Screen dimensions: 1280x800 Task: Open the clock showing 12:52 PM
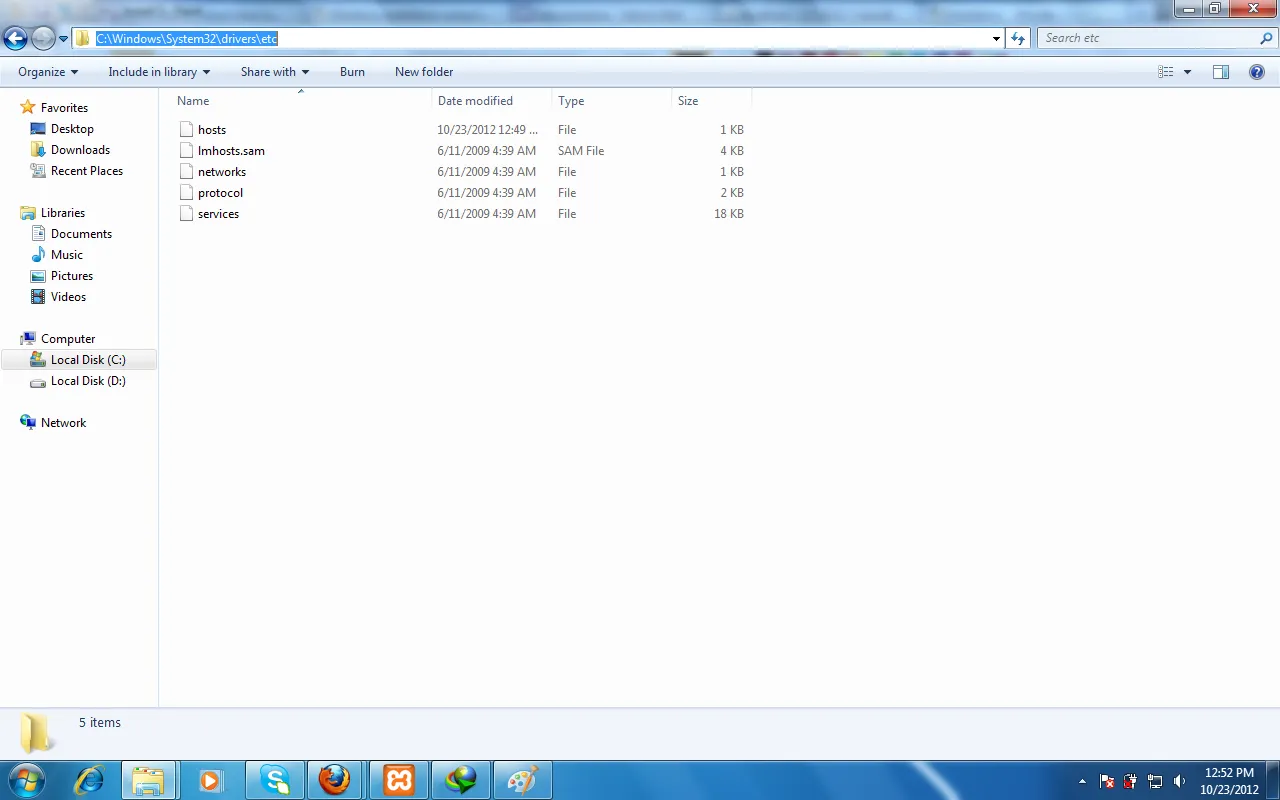pos(1229,781)
